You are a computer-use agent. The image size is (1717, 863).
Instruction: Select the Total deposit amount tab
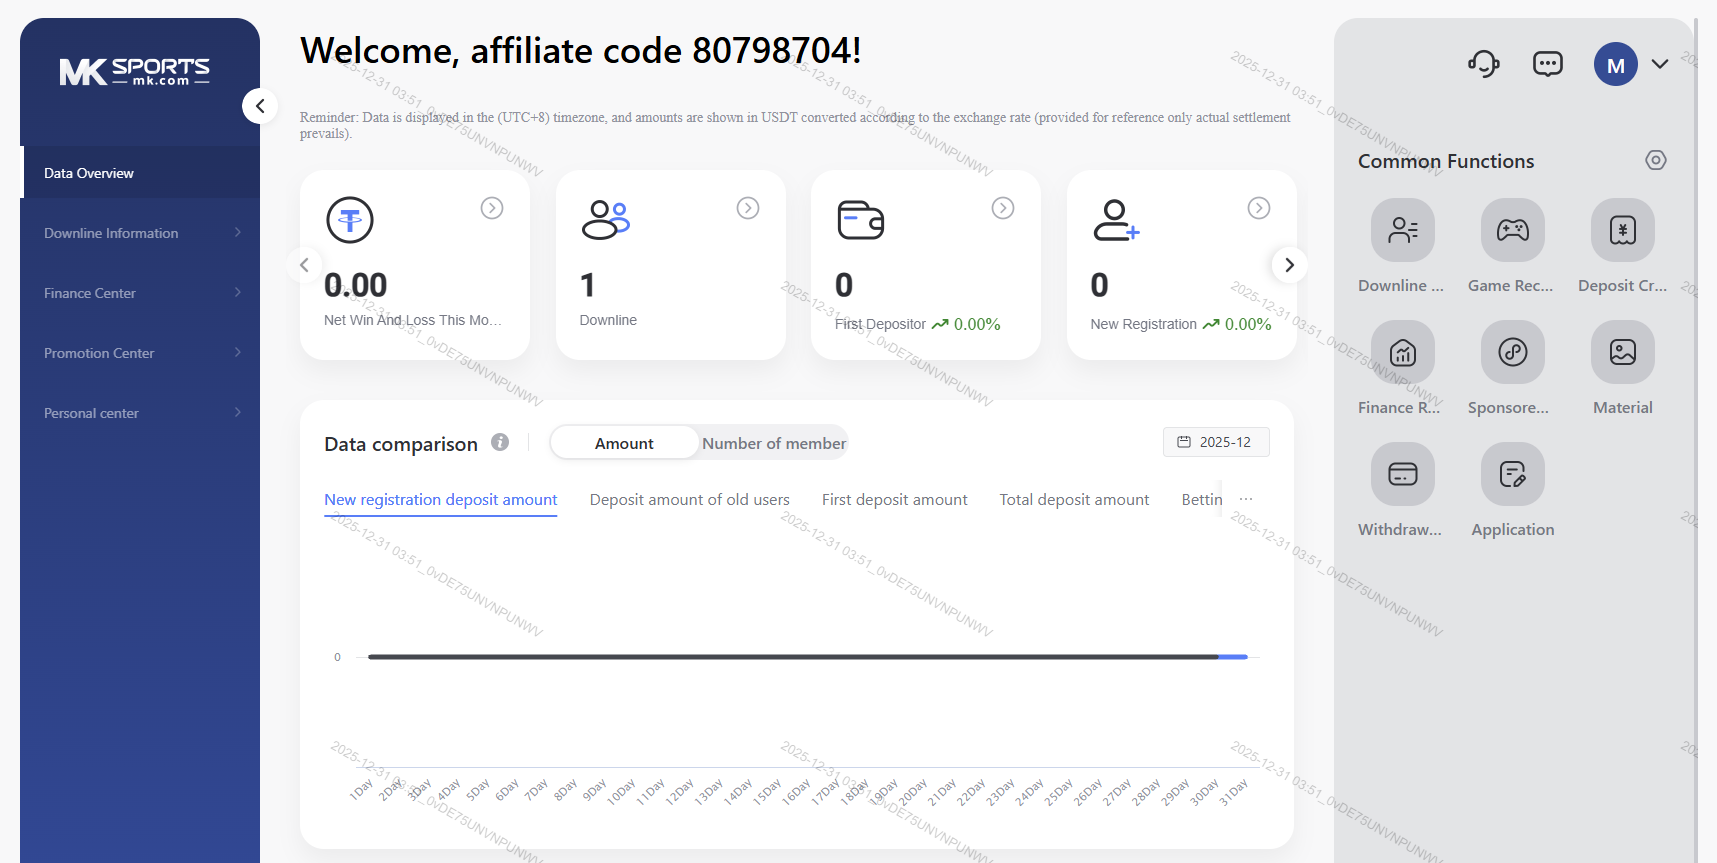point(1074,500)
